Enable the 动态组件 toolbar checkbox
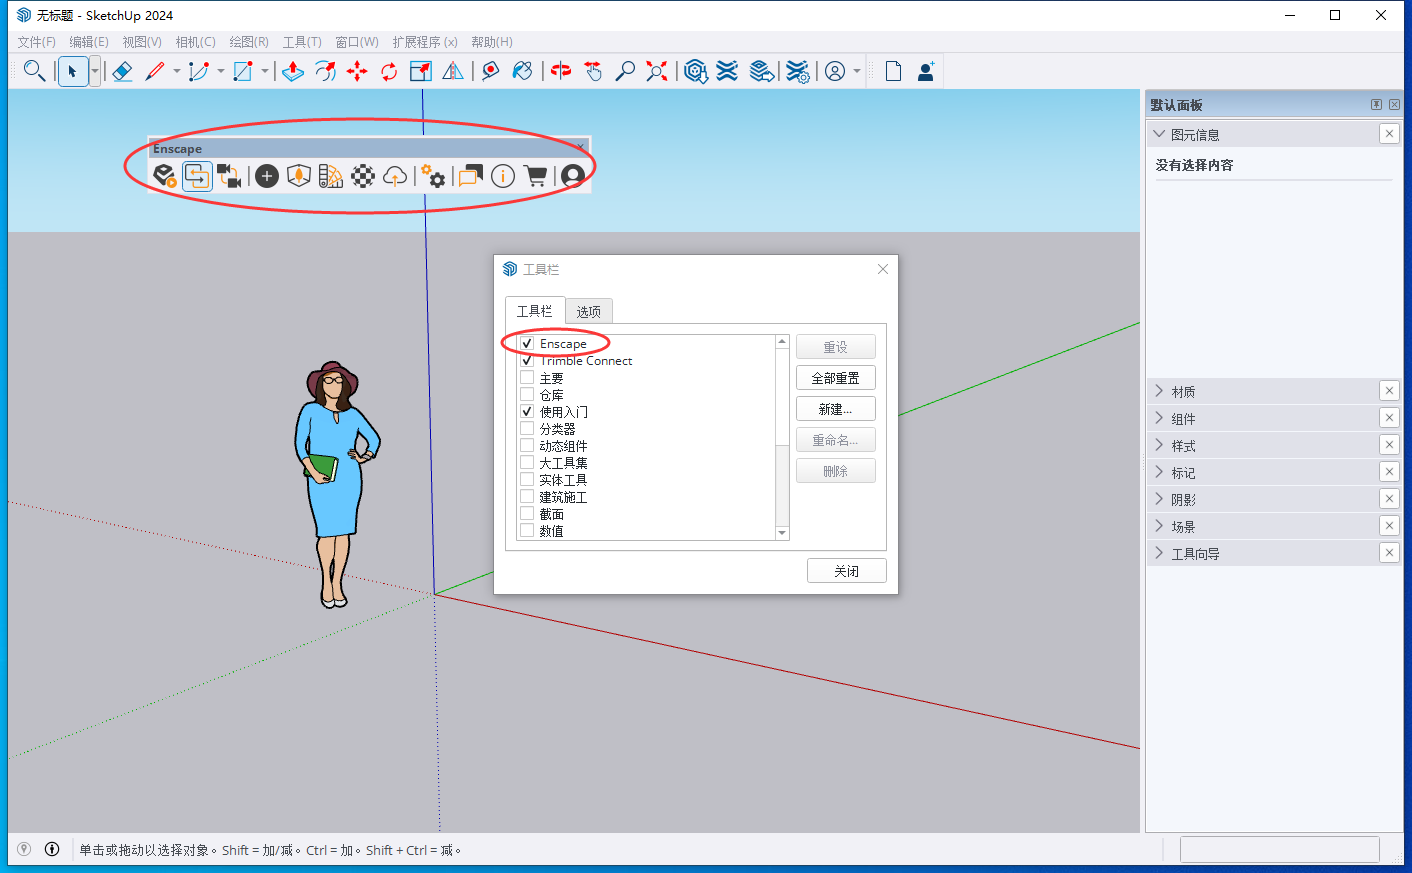Screen dimensions: 1412x873 [527, 445]
